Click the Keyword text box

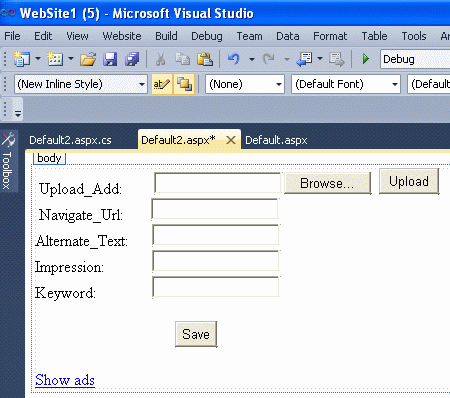tap(216, 287)
